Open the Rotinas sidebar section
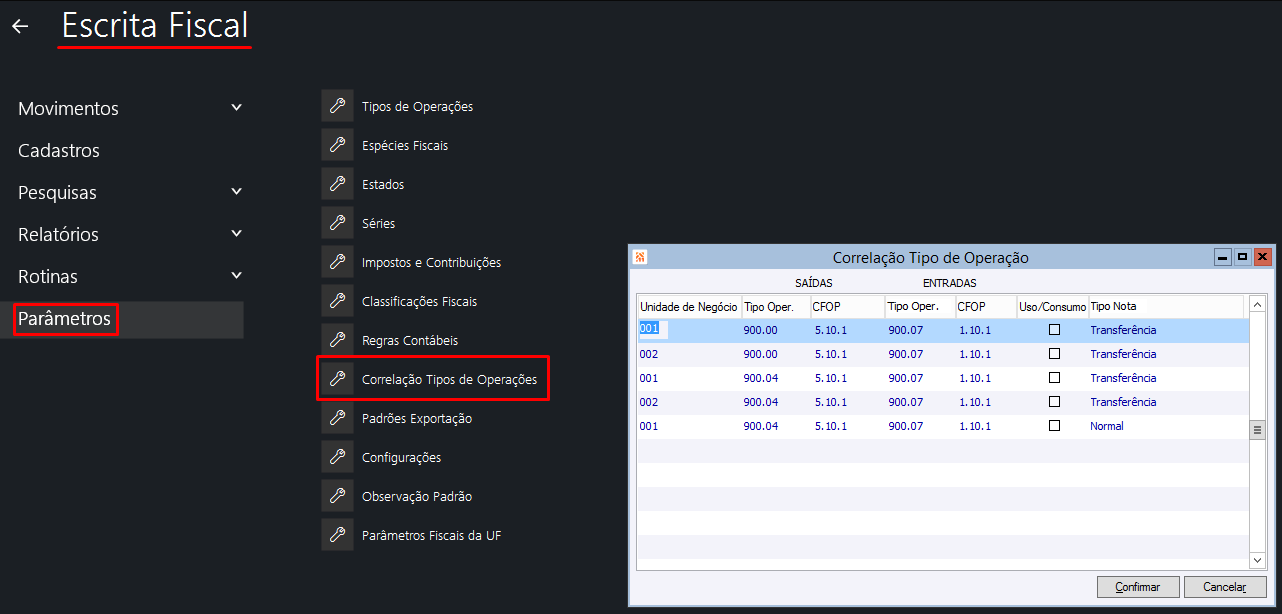Screen dimensions: 1282x614 [x=48, y=276]
